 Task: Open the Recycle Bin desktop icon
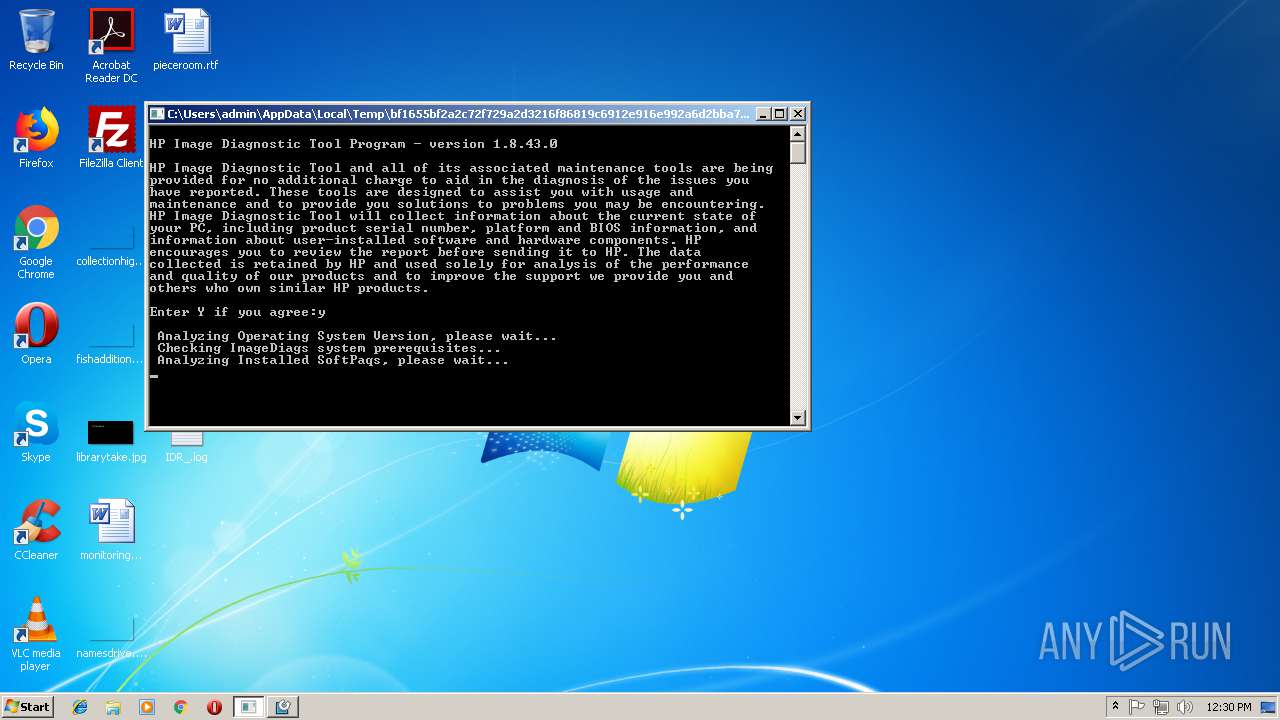36,40
